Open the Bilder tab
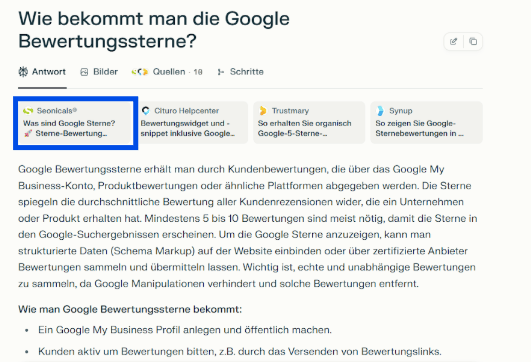The height and width of the screenshot is (362, 531). coord(99,72)
